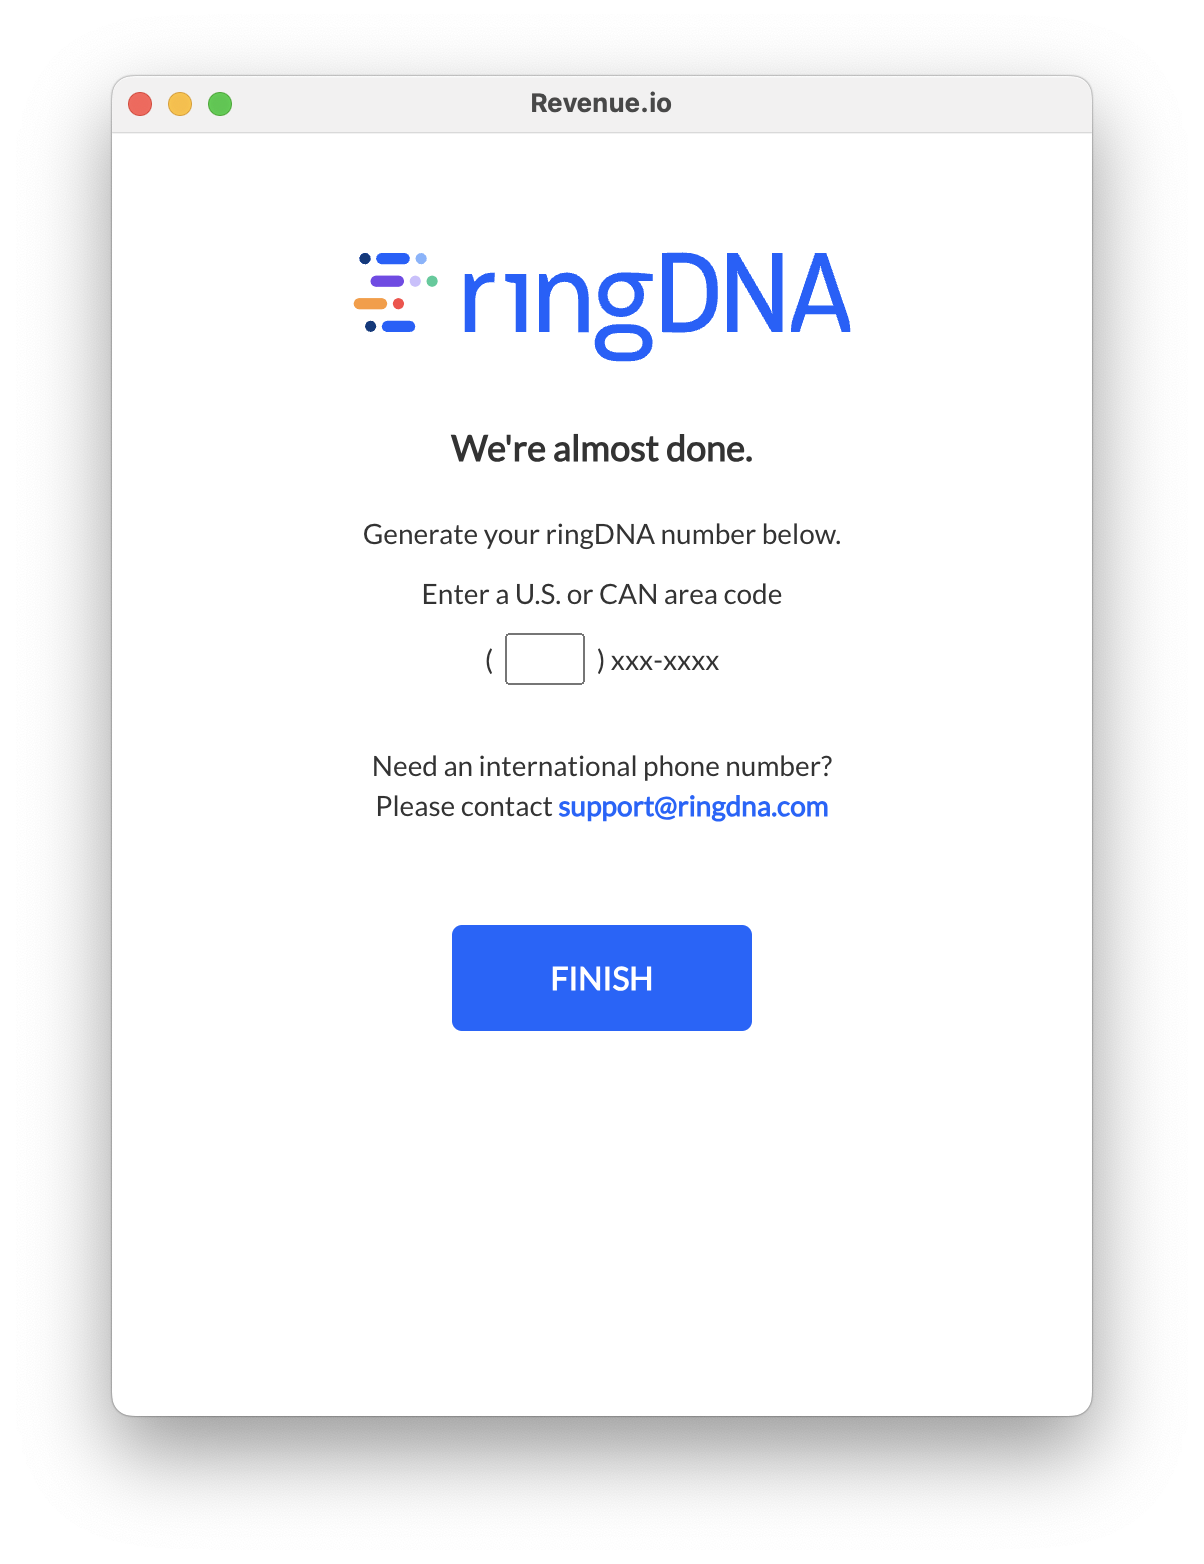Click the green dot in the ringDNA logo
This screenshot has height=1564, width=1204.
pos(432,281)
